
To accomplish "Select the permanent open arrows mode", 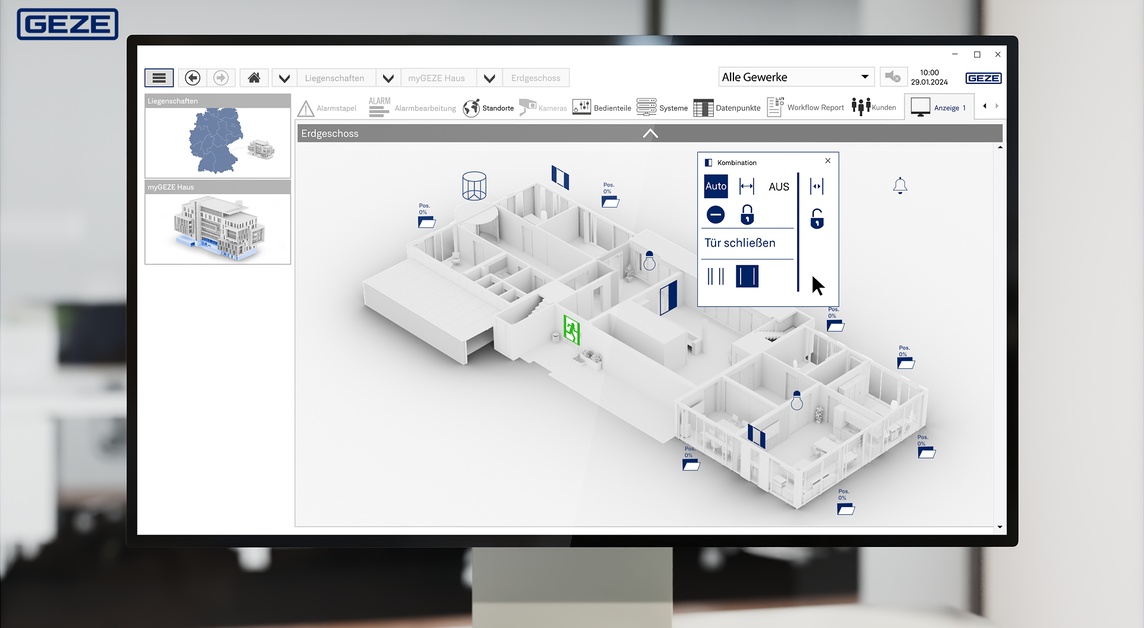I will (x=747, y=187).
